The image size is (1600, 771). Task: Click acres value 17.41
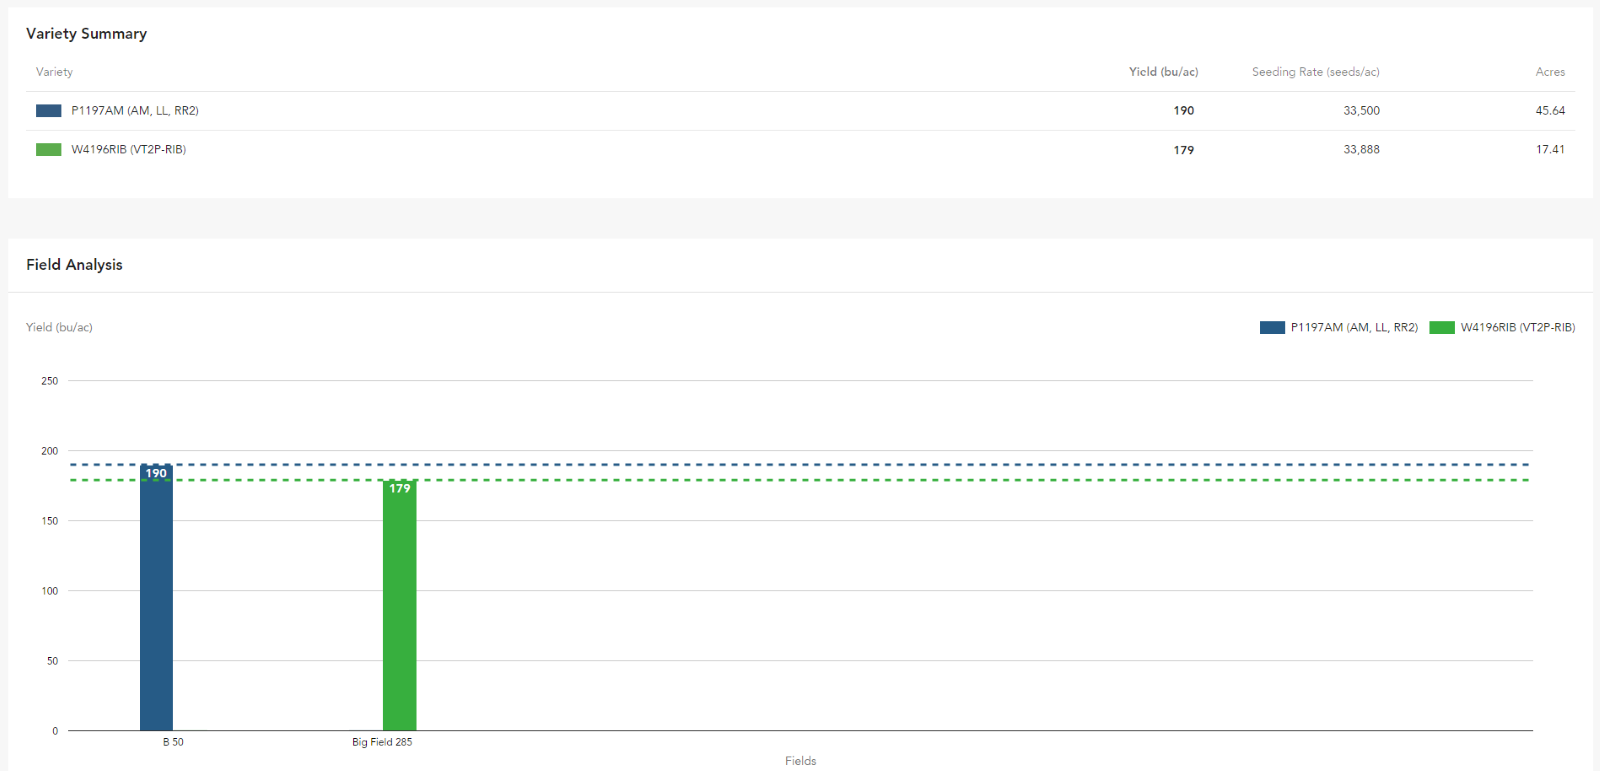point(1550,150)
